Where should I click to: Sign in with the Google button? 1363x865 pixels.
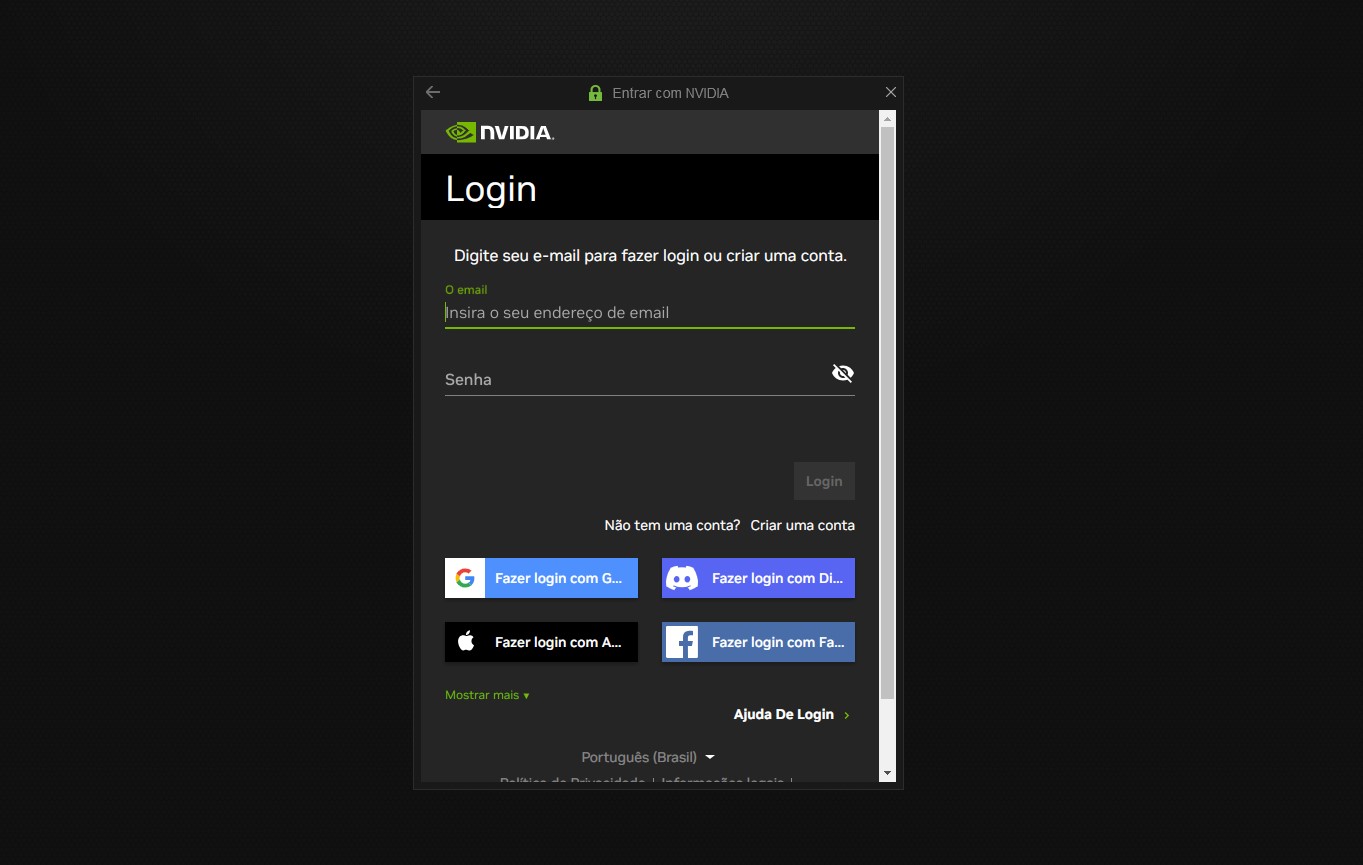tap(541, 578)
